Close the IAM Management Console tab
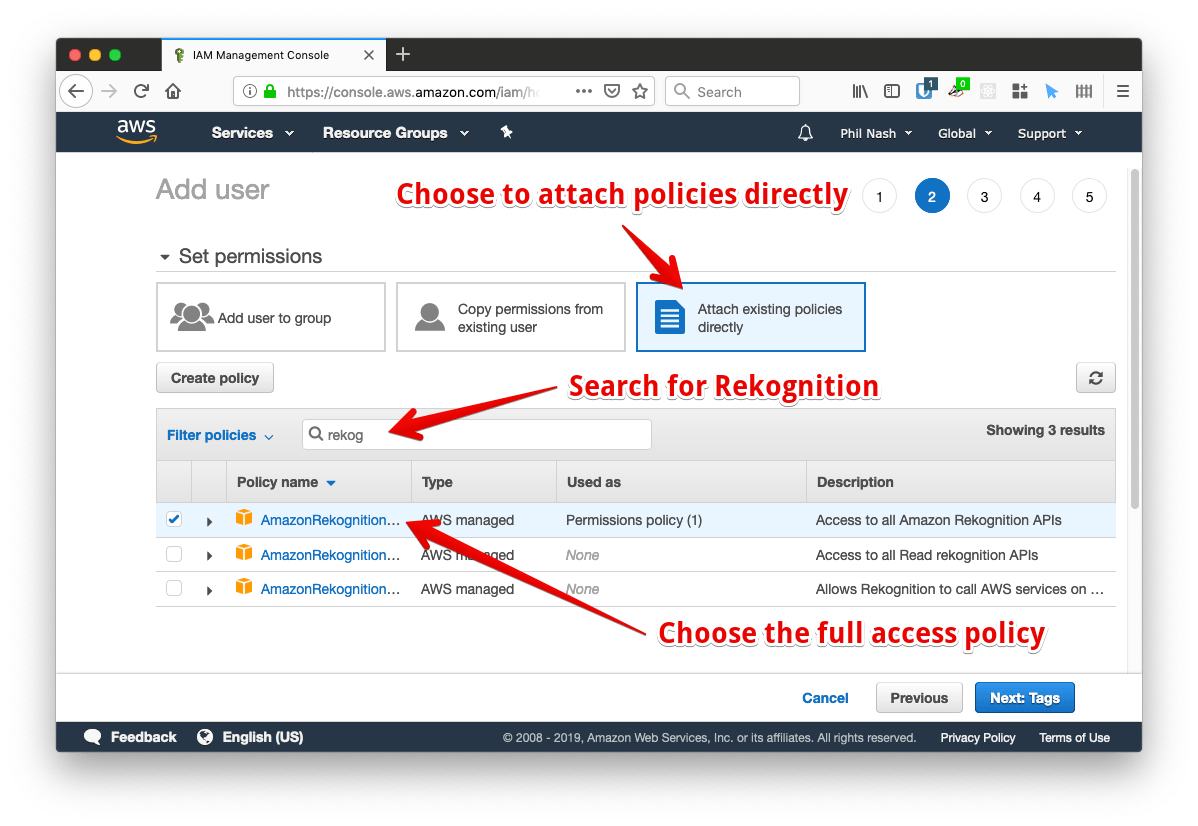The image size is (1198, 826). [x=368, y=55]
